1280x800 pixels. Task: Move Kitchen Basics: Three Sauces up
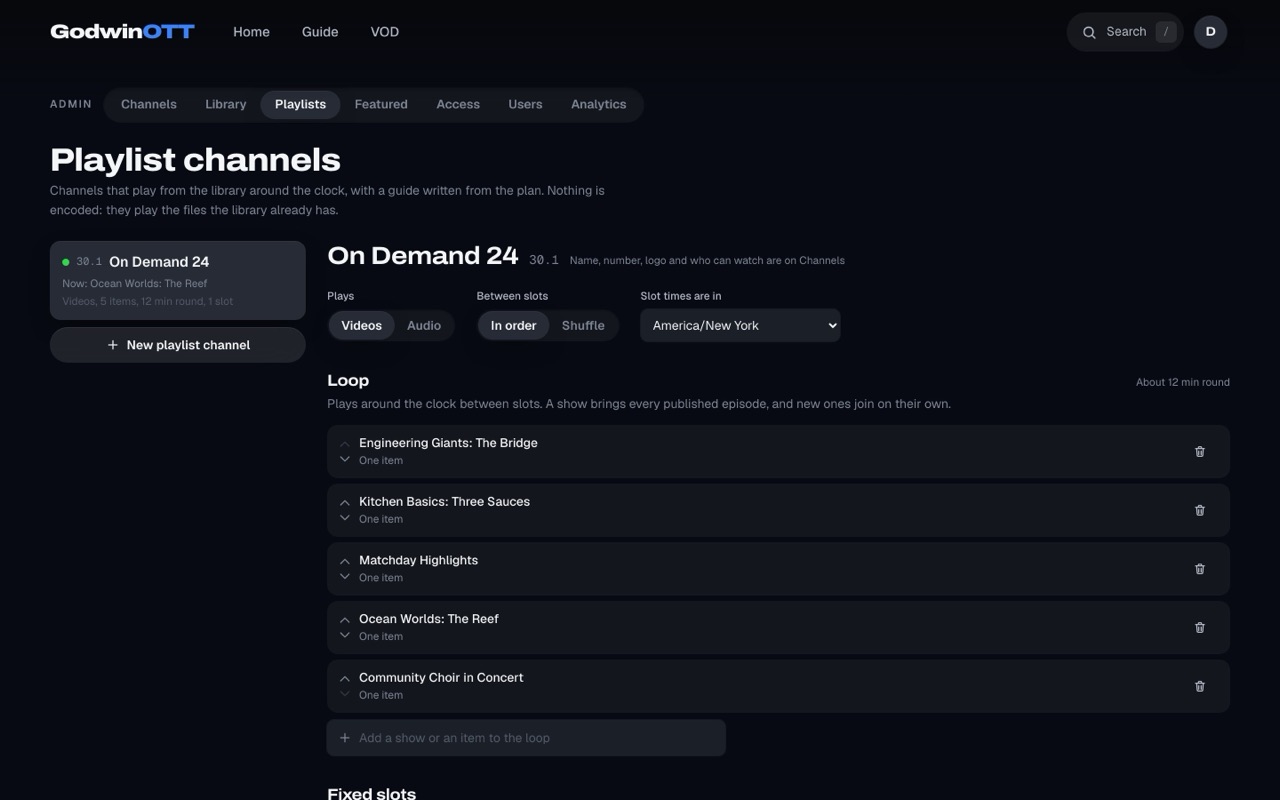[344, 502]
